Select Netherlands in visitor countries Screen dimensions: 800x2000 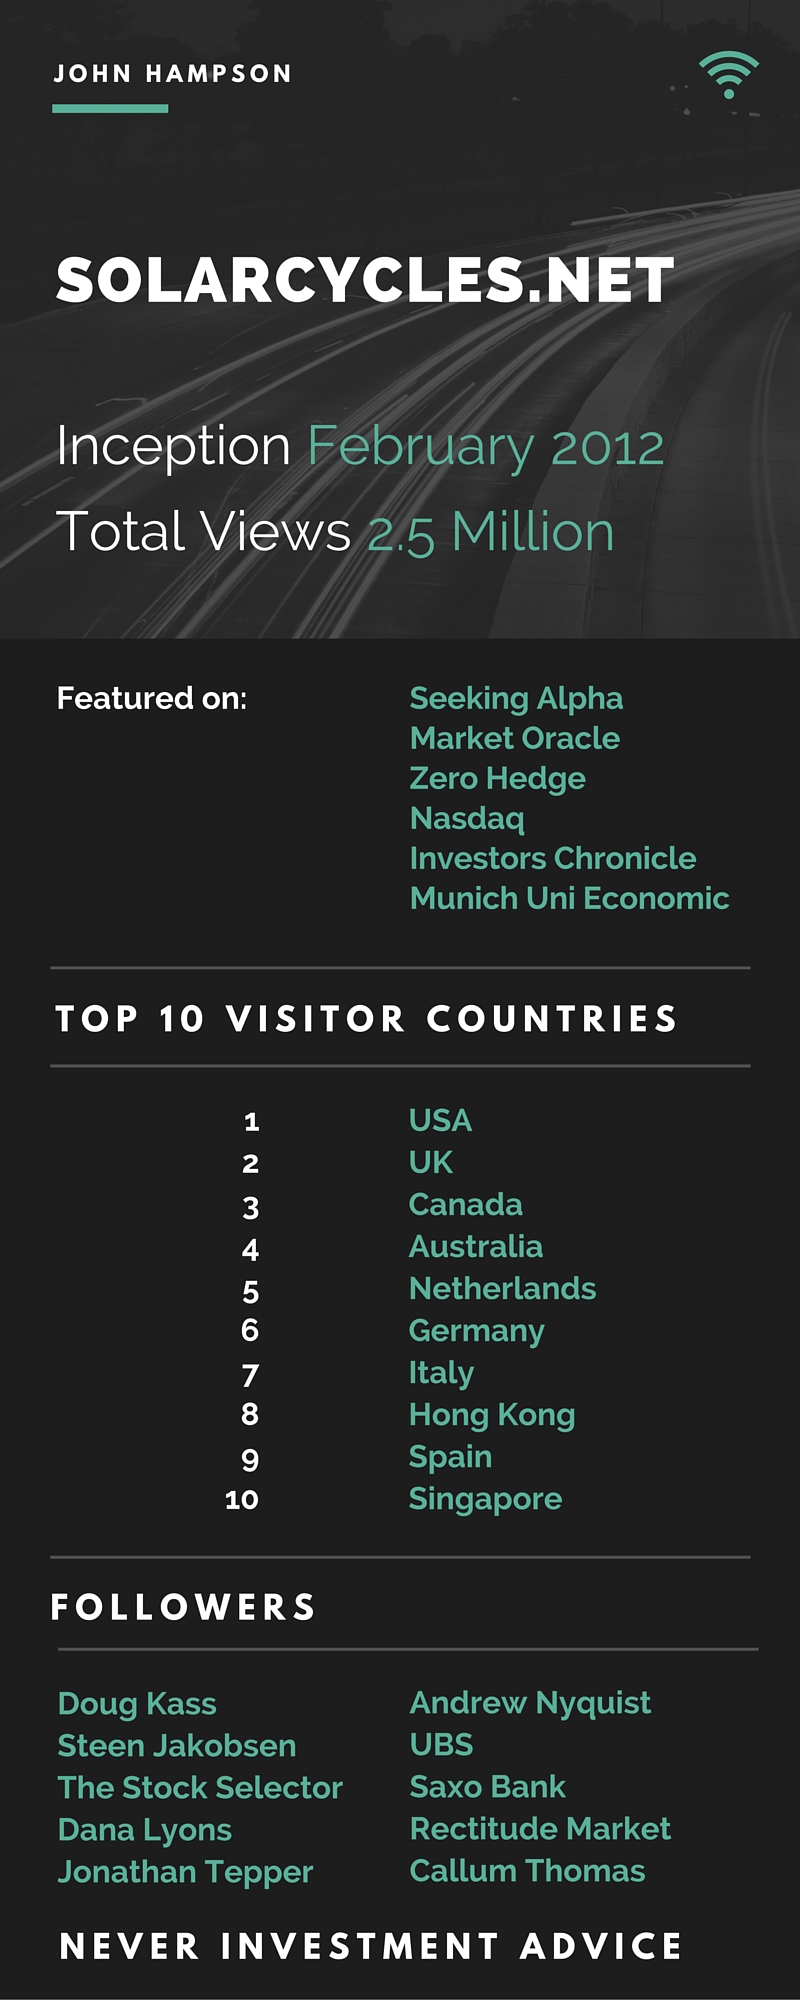(502, 1288)
